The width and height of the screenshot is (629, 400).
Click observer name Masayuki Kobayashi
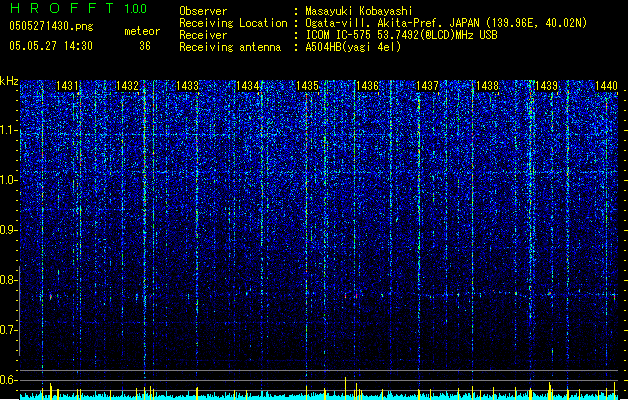coord(359,11)
